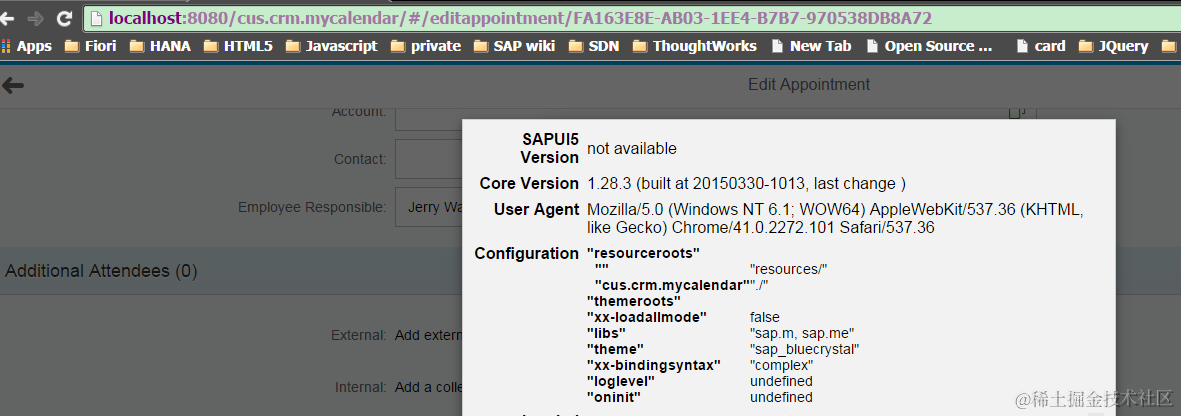Image resolution: width=1181 pixels, height=416 pixels.
Task: Click the User Agent Mozilla string
Action: pyautogui.click(x=835, y=219)
